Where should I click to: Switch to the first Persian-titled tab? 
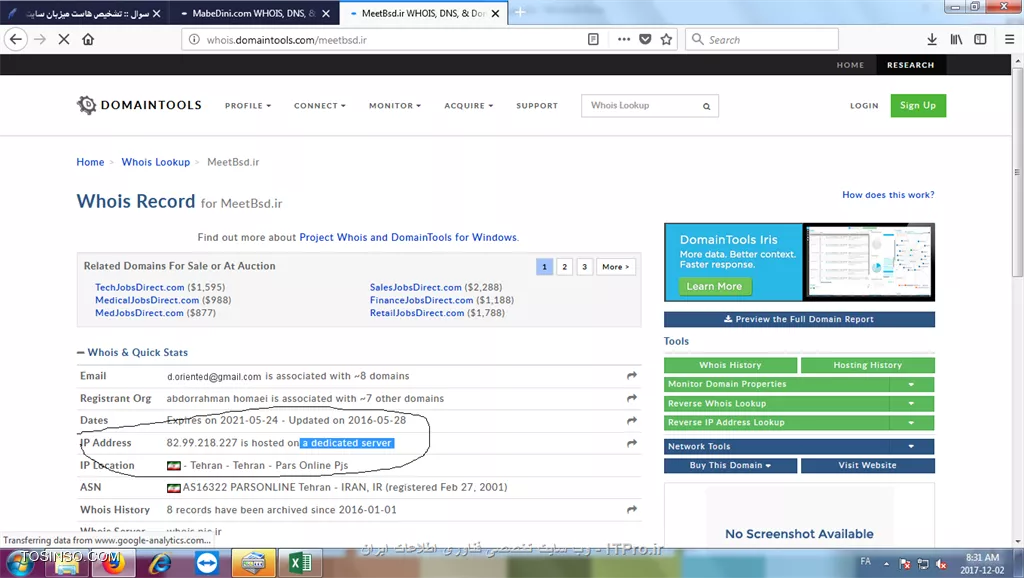click(x=85, y=13)
